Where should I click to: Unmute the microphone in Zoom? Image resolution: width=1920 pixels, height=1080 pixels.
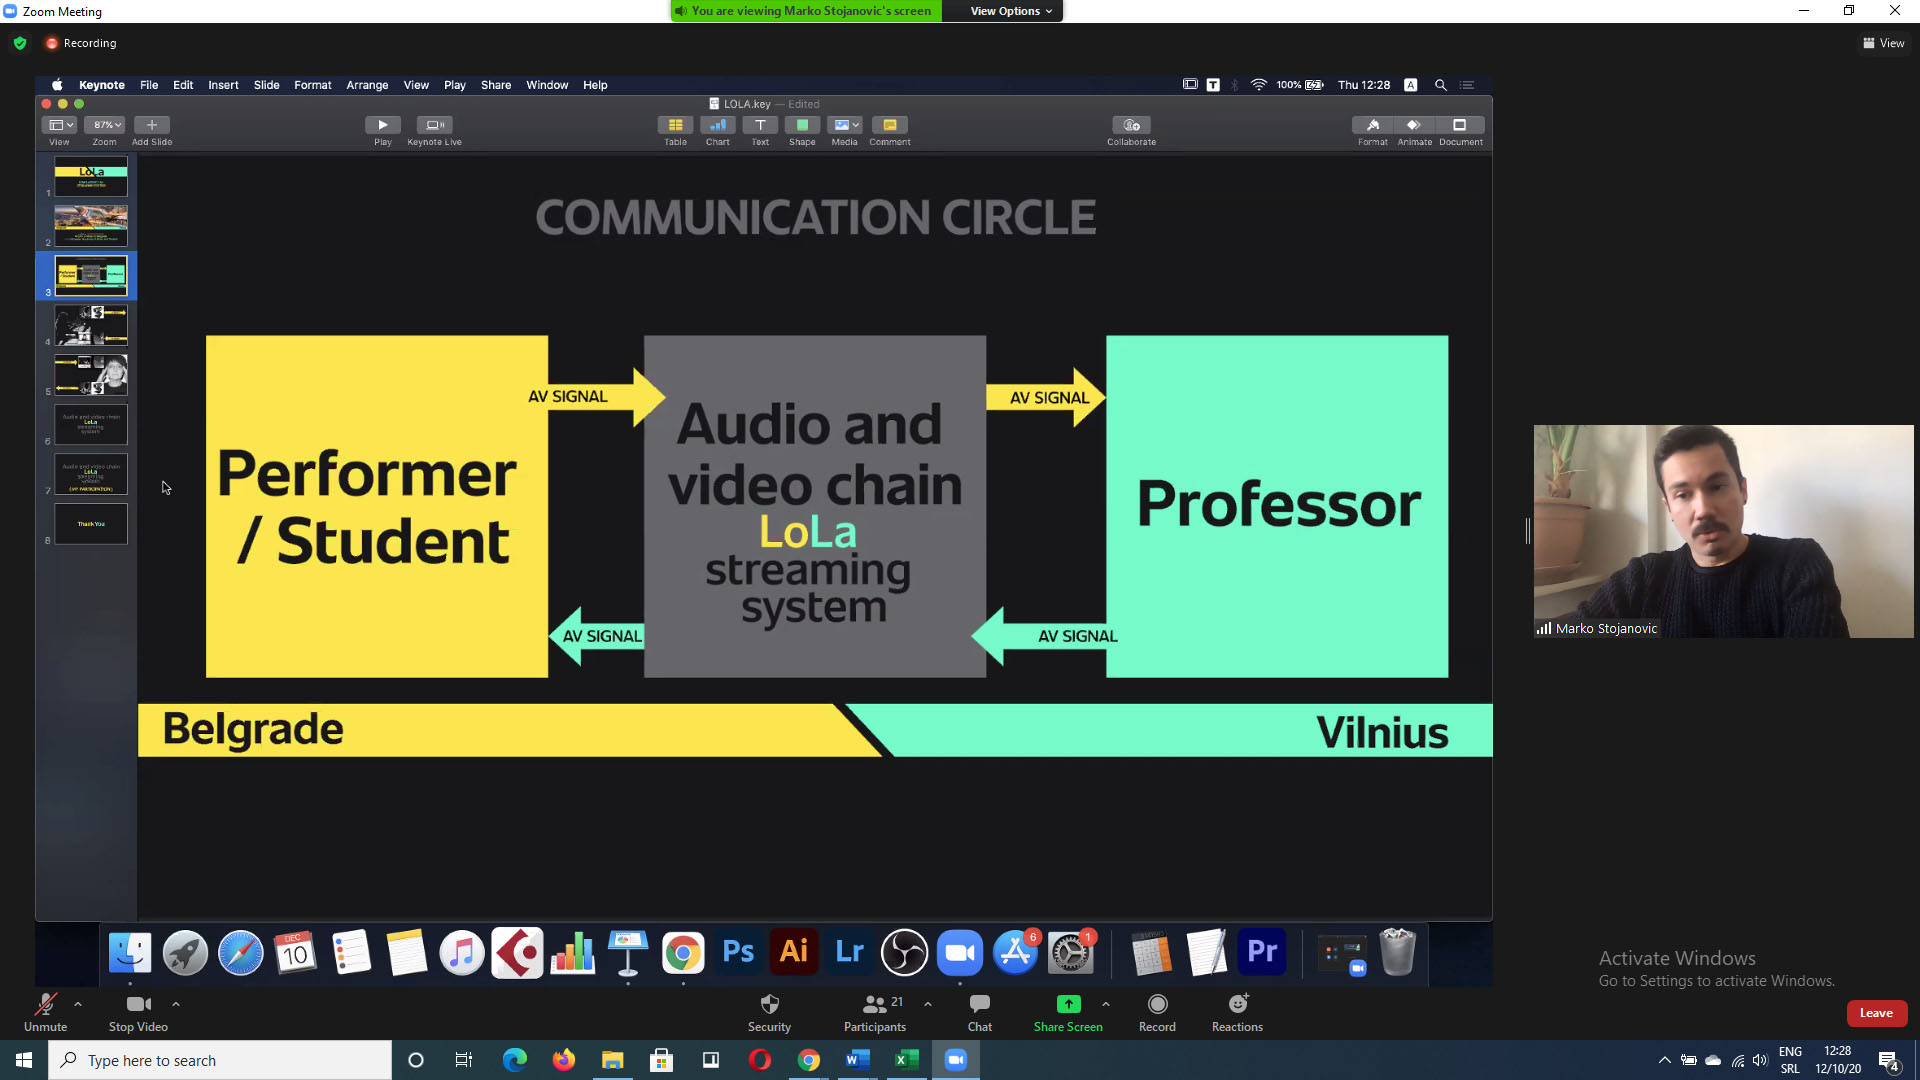(x=45, y=1012)
